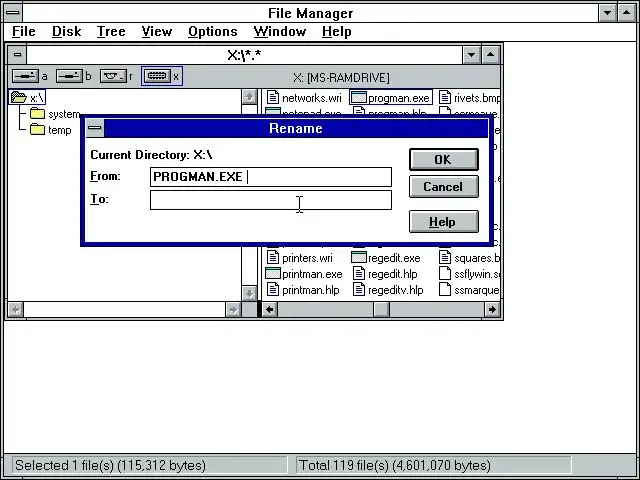
Task: Select RAM drive x icon
Action: click(157, 76)
